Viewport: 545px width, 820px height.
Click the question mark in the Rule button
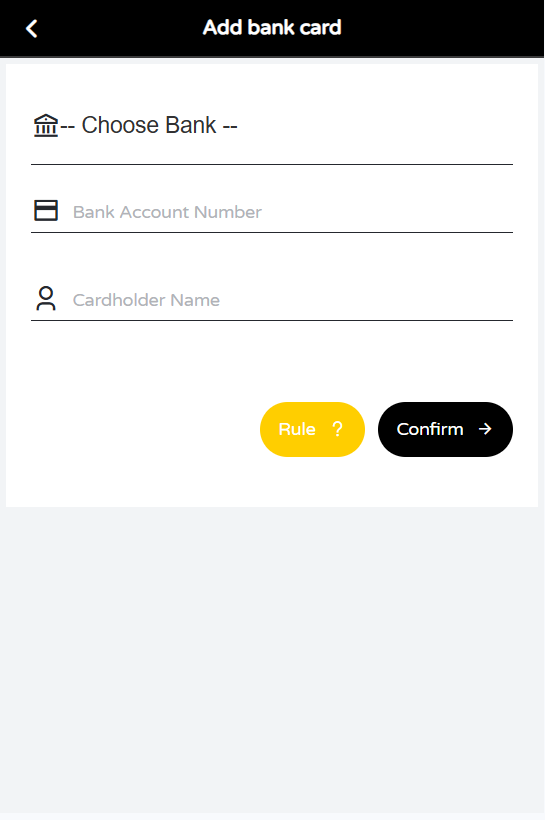[x=338, y=429]
